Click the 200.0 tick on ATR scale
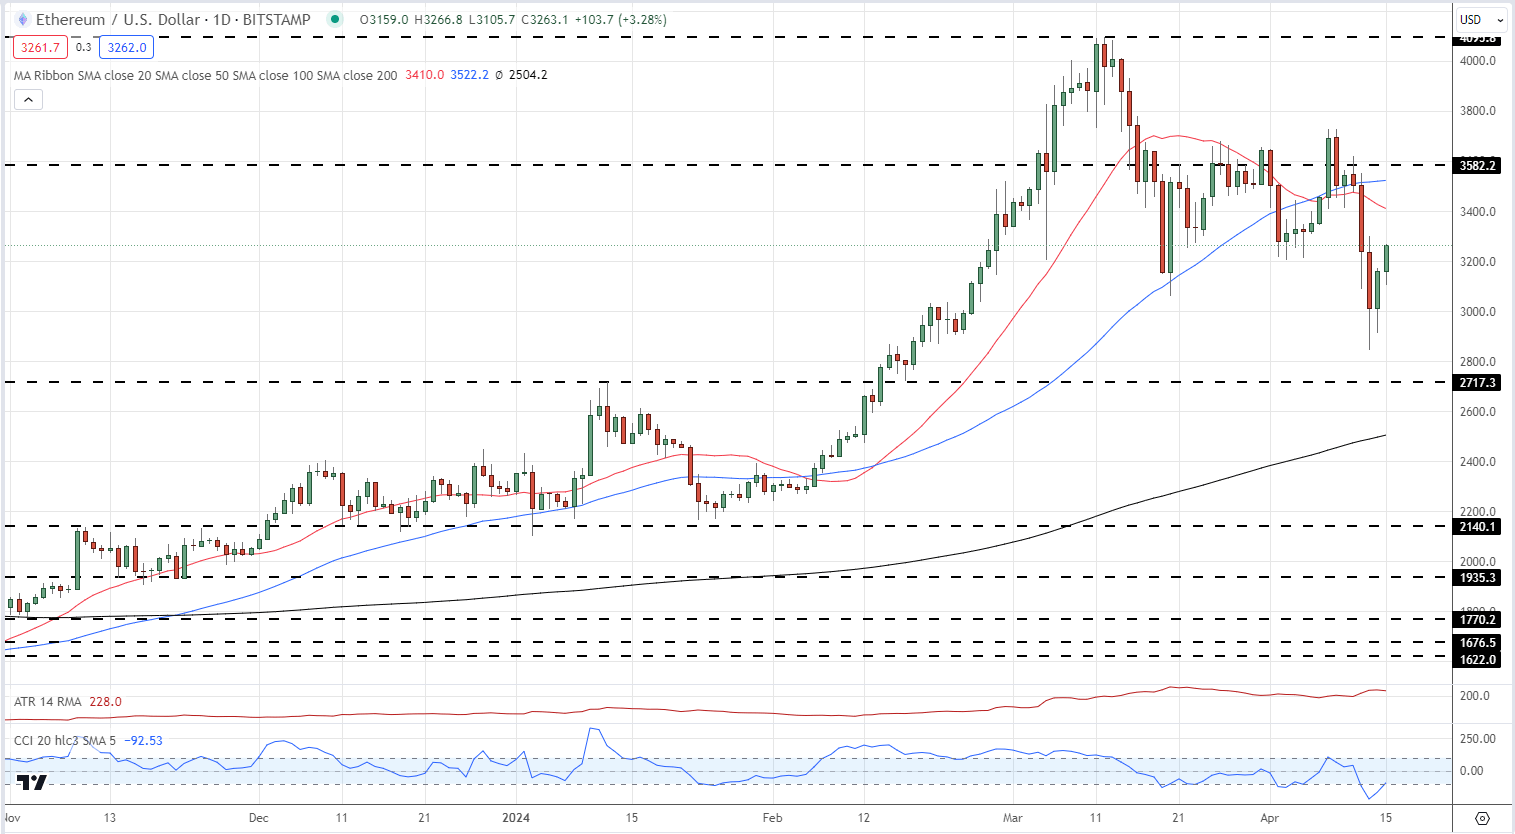 click(x=1475, y=695)
